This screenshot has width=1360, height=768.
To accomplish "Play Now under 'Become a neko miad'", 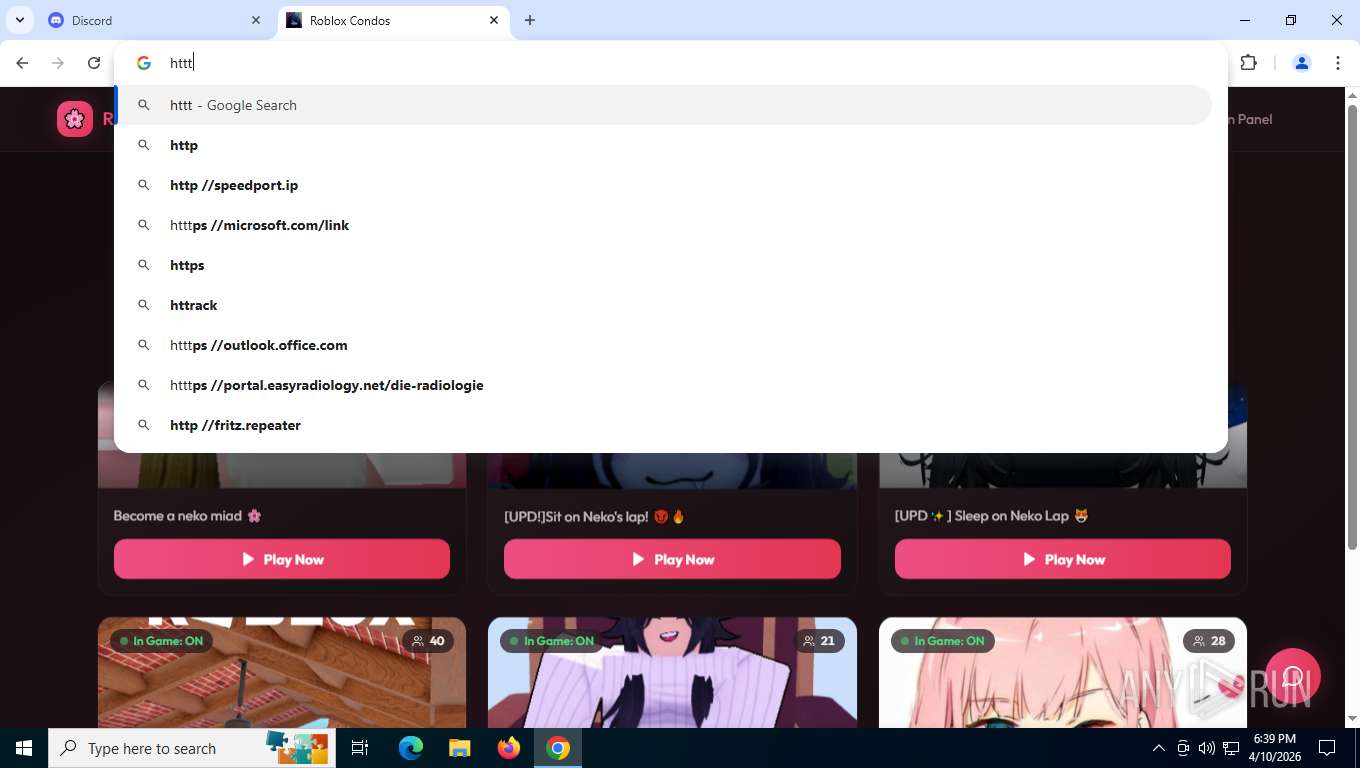I will pyautogui.click(x=282, y=559).
